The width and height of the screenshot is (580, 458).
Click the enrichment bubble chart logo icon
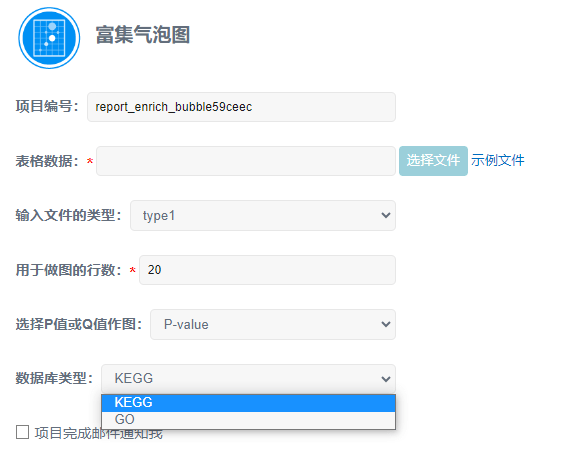point(49,38)
